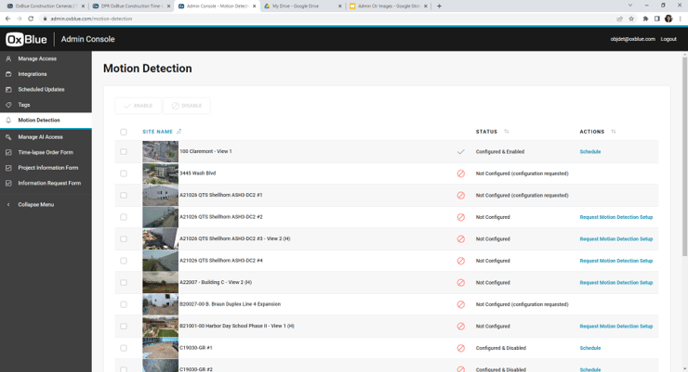
Task: Sort by SITE NAME column
Action: 158,132
